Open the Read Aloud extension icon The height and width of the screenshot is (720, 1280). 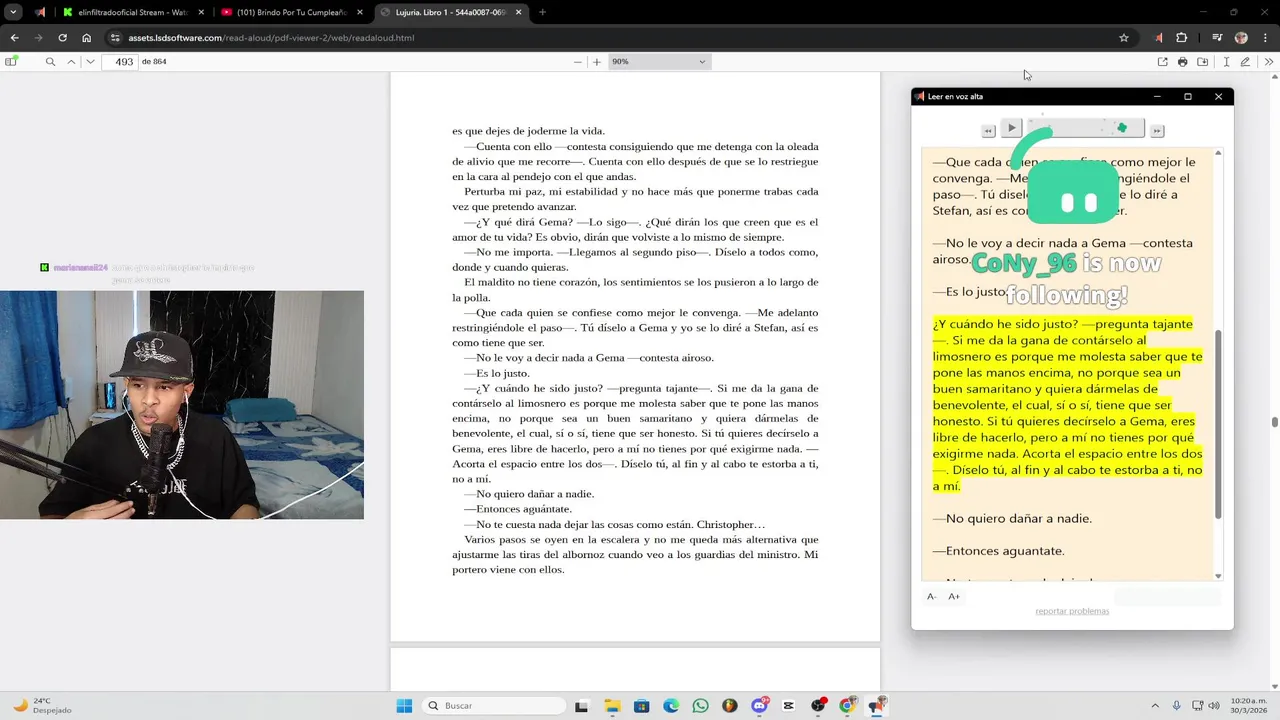coord(1158,38)
